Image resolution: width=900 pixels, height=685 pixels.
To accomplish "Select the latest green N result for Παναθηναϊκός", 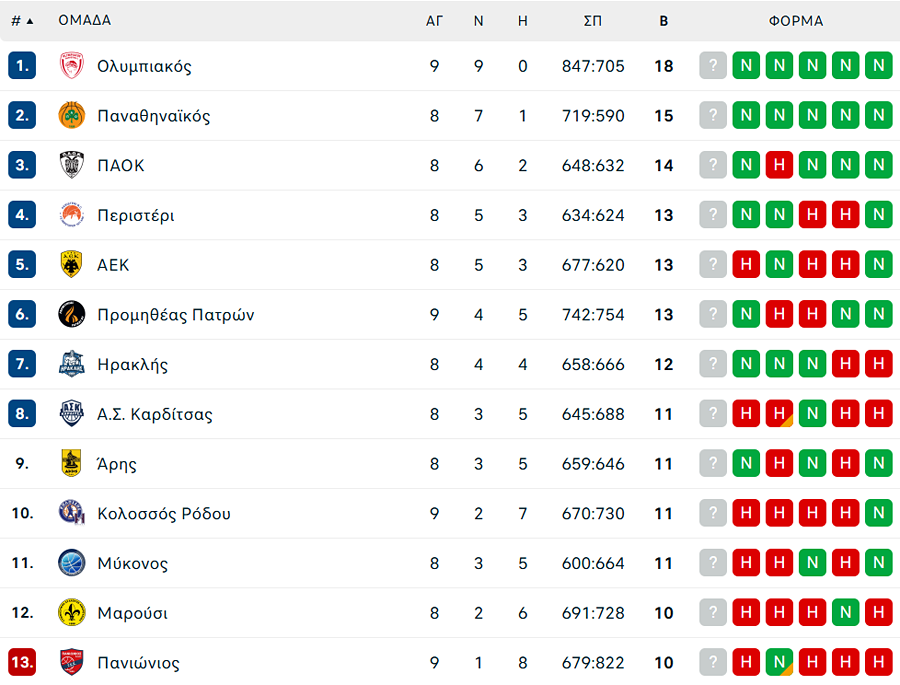I will tap(879, 115).
